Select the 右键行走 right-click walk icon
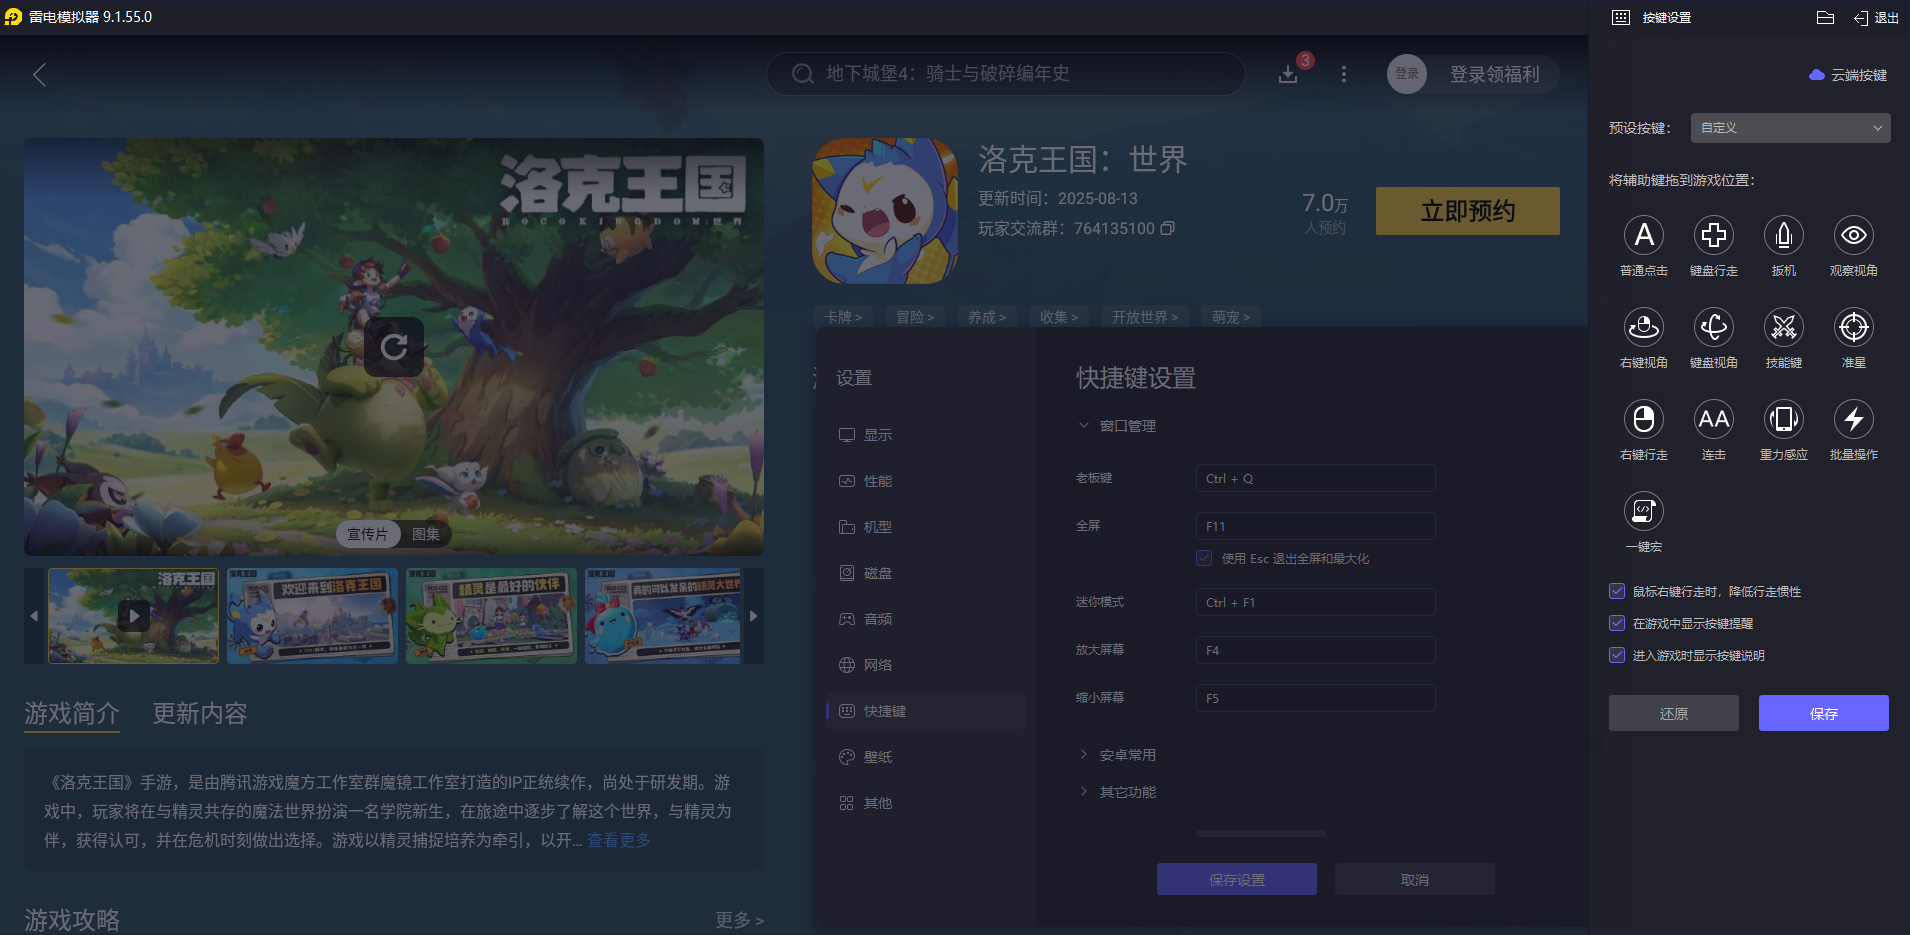The height and width of the screenshot is (935, 1910). (x=1643, y=419)
